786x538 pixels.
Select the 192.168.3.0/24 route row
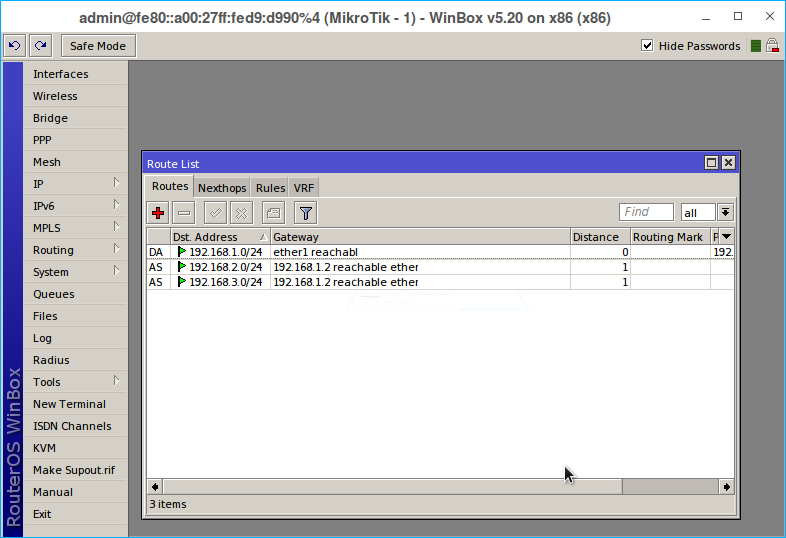tap(440, 282)
